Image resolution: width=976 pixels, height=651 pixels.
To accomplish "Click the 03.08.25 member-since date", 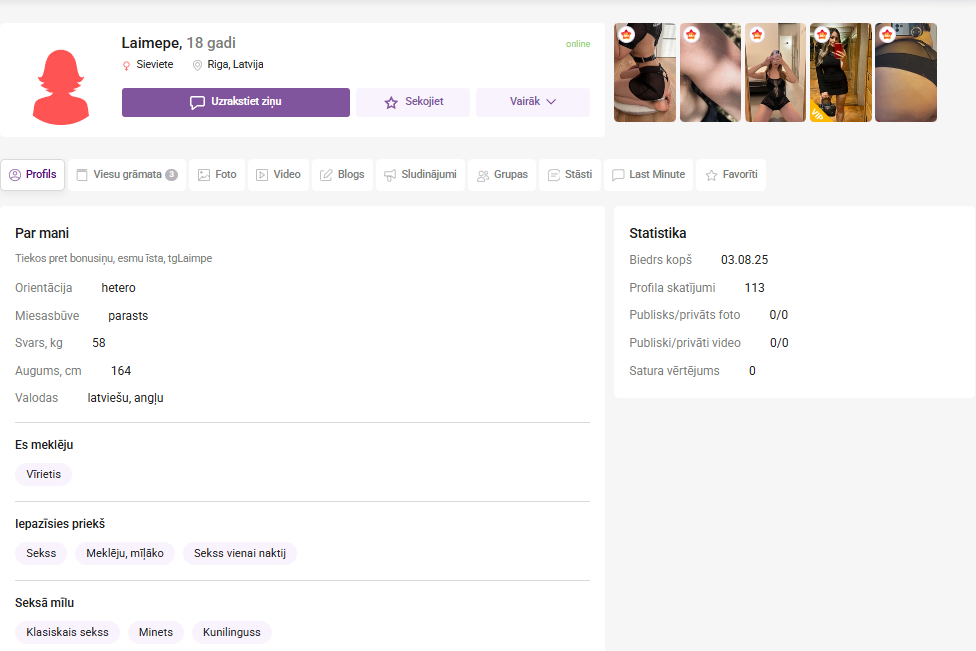I will (x=744, y=260).
